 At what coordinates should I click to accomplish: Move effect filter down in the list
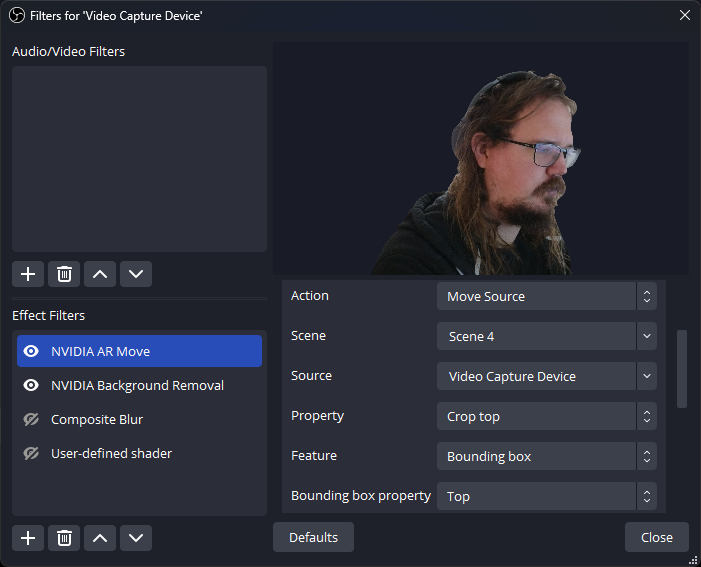pos(136,537)
